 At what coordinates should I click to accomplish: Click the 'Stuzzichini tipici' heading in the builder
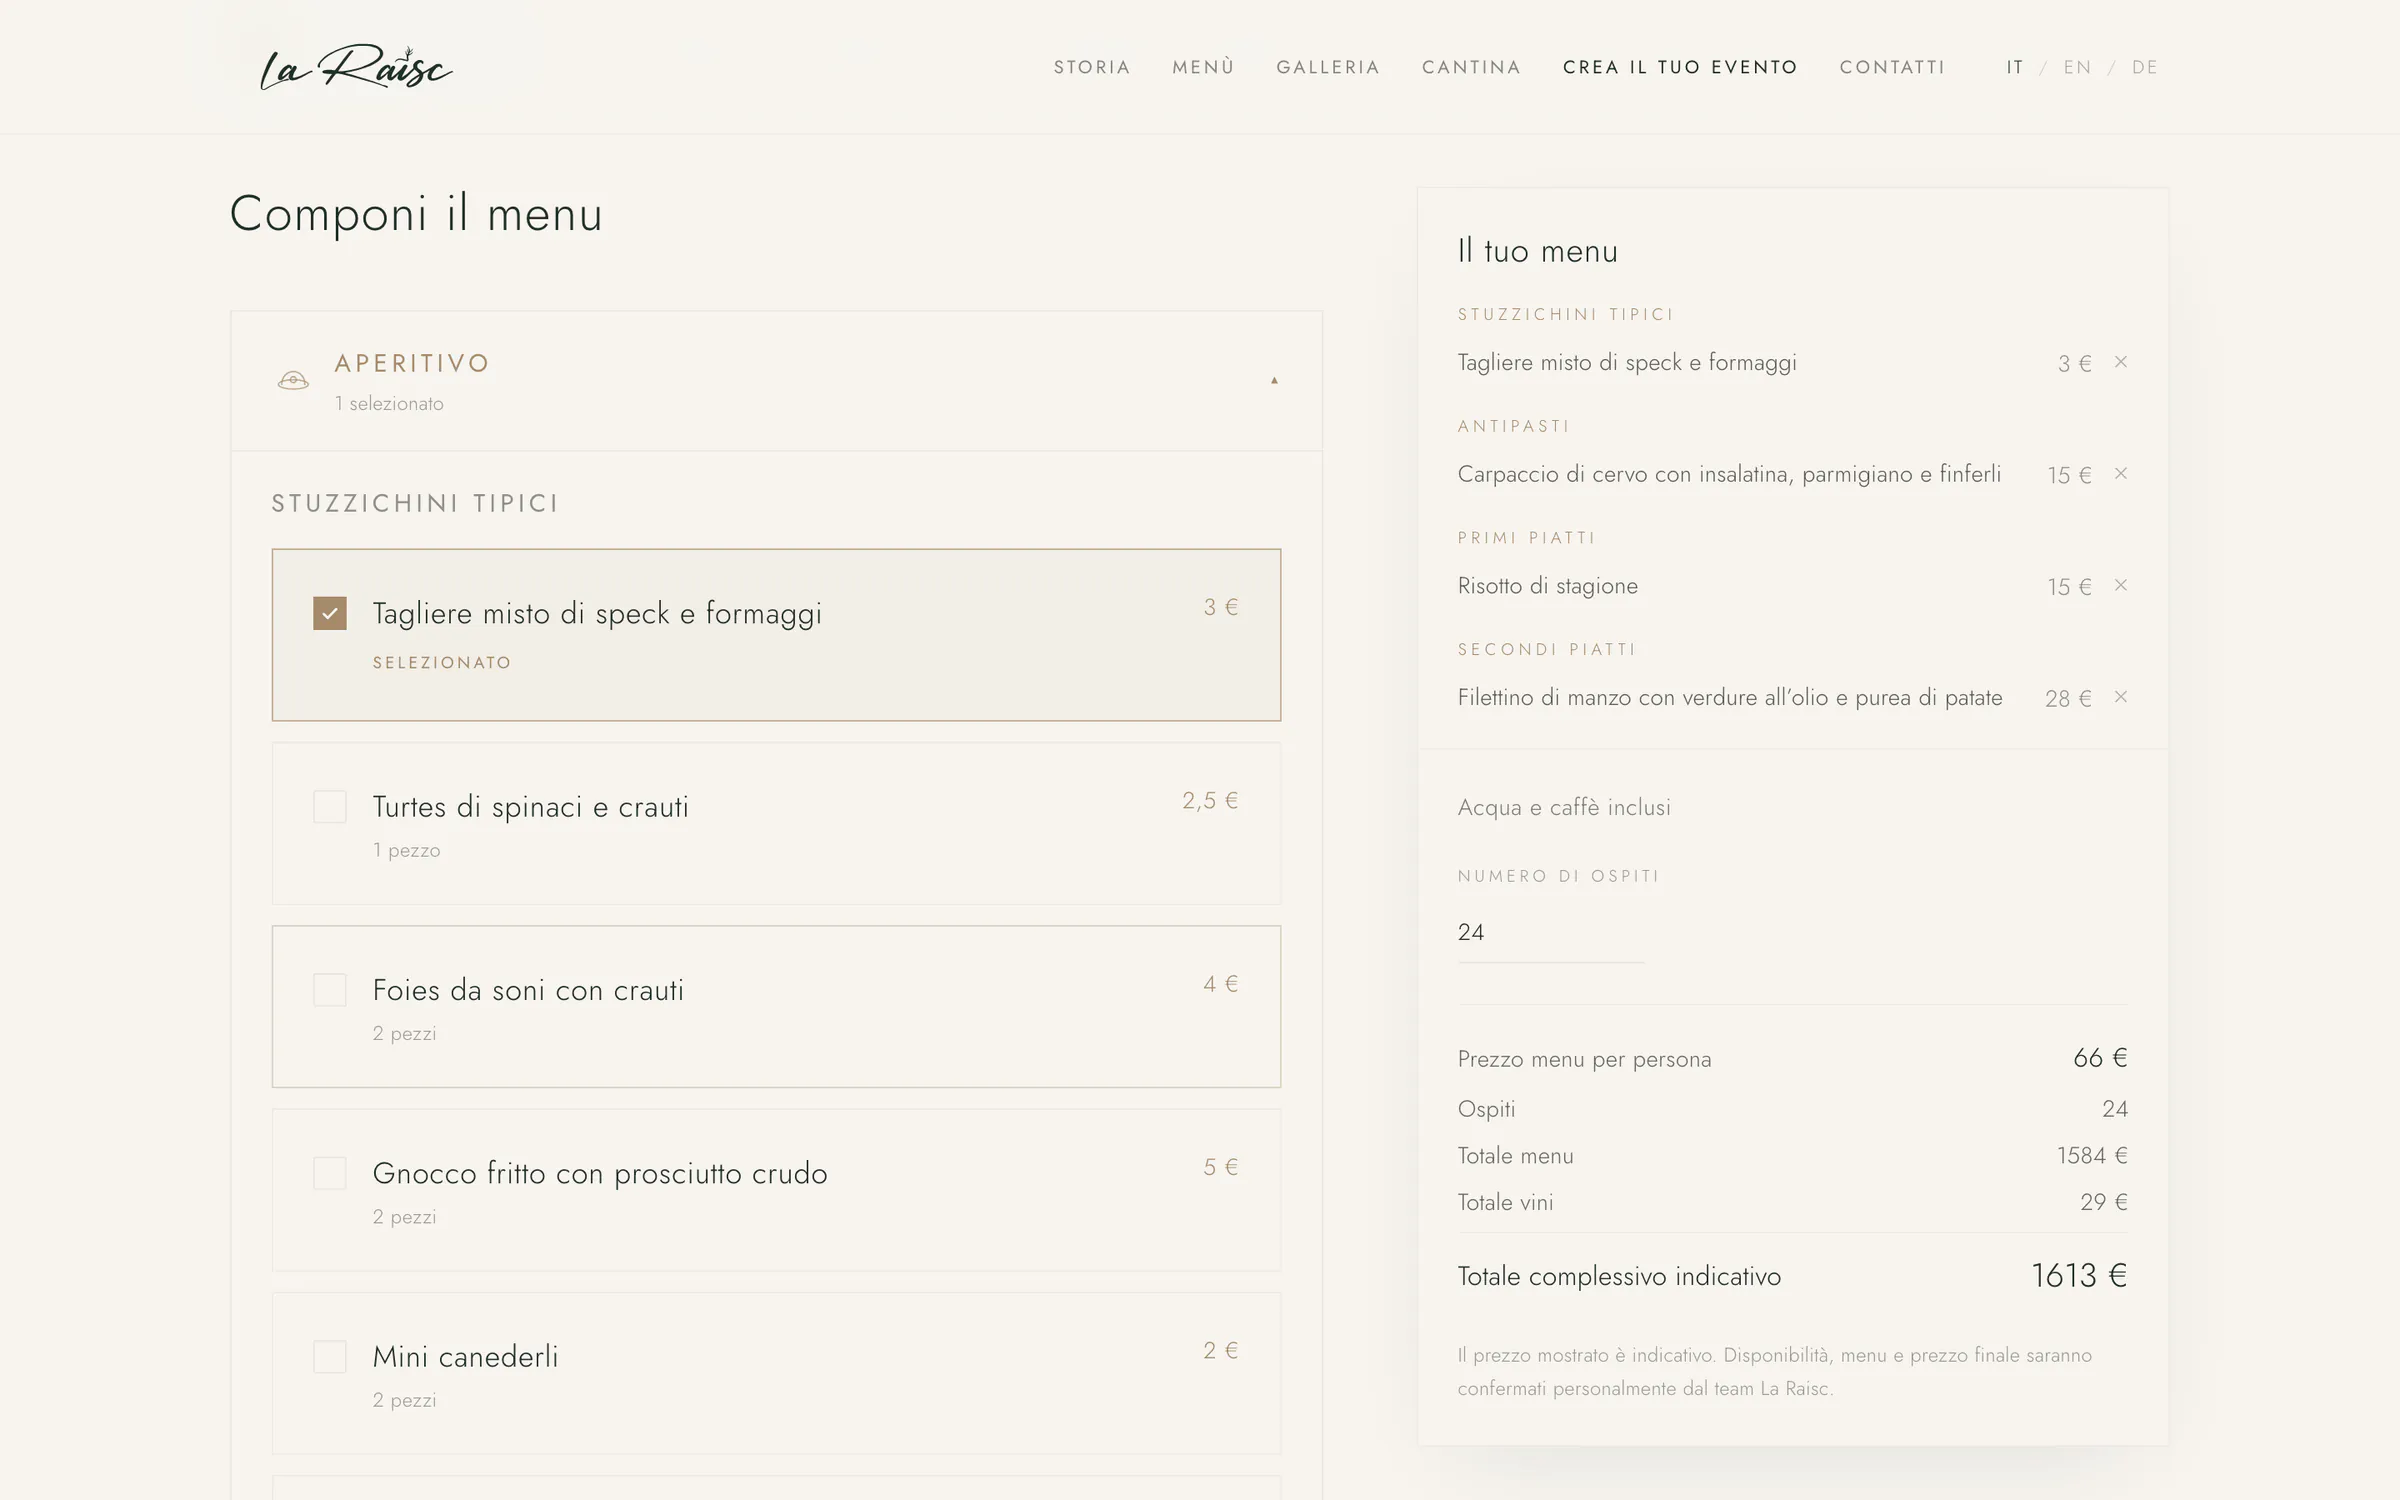(415, 503)
